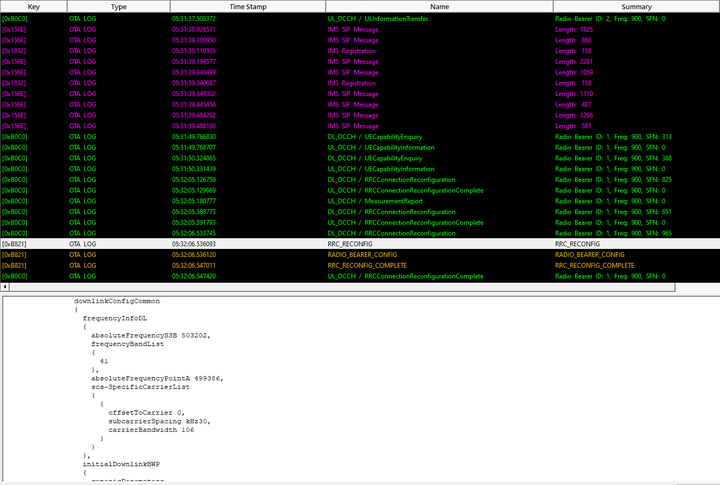
Task: Select RRCConnectionReconfigurationComplete row at 05:32:05.391793
Action: [360, 222]
